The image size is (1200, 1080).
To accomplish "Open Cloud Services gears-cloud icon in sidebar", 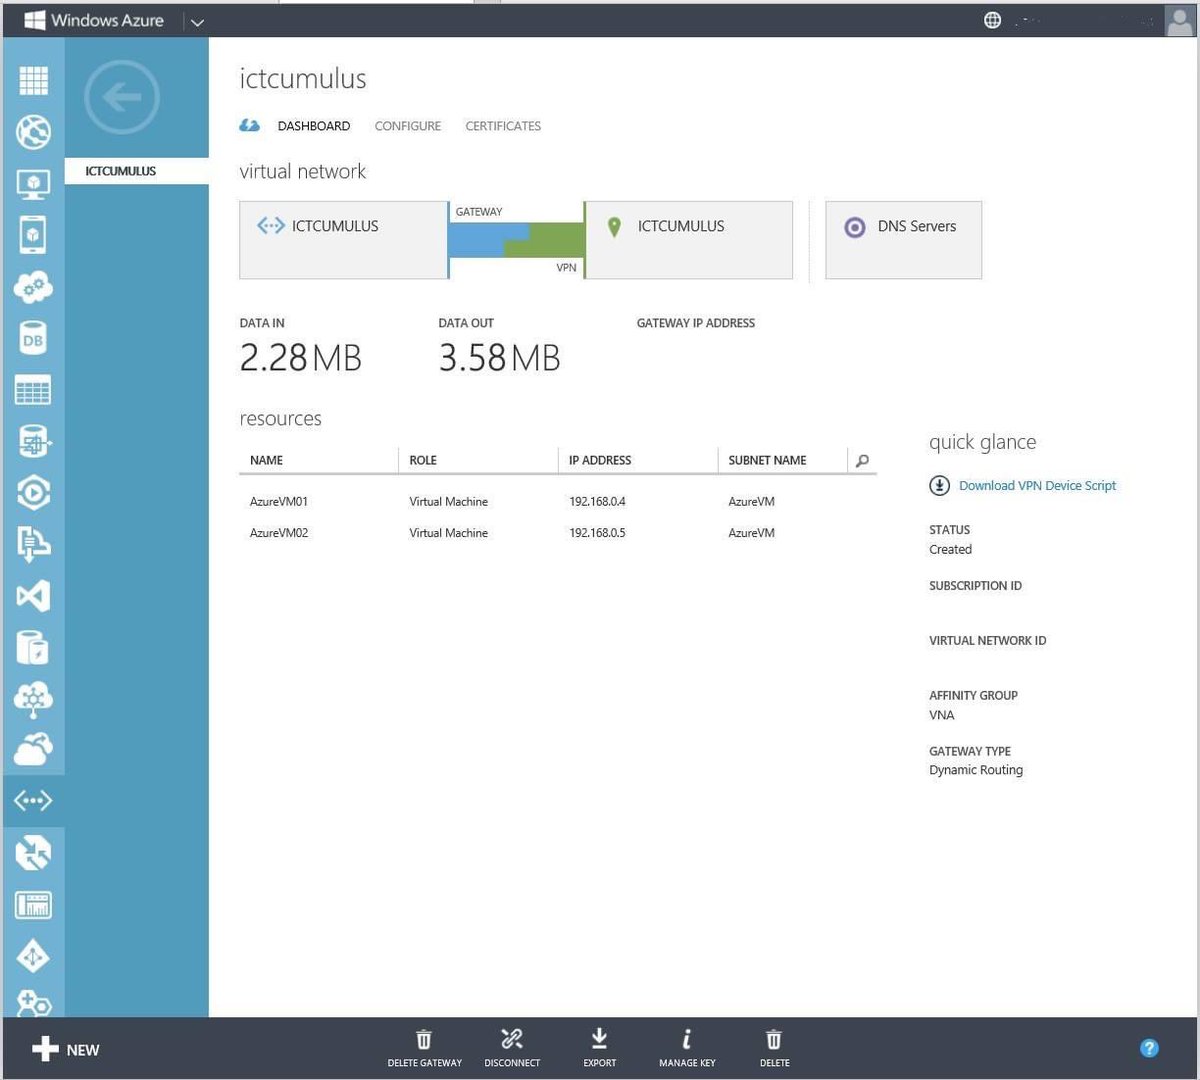I will pos(33,287).
